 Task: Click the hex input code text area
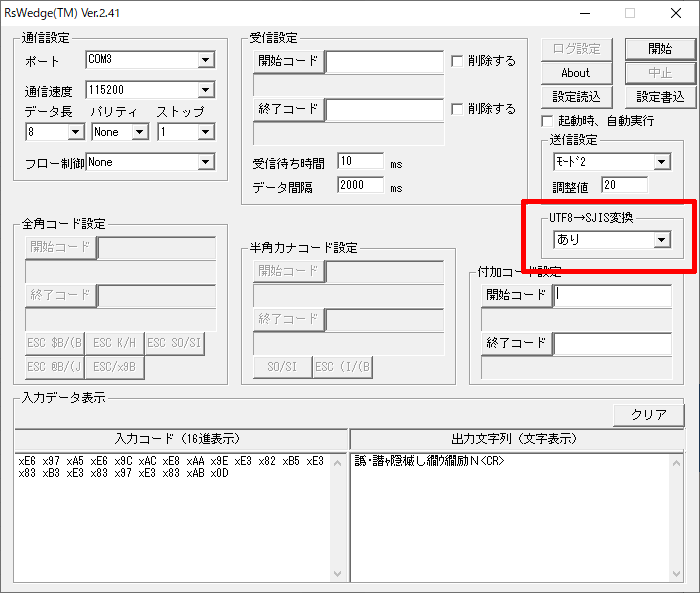(x=173, y=518)
